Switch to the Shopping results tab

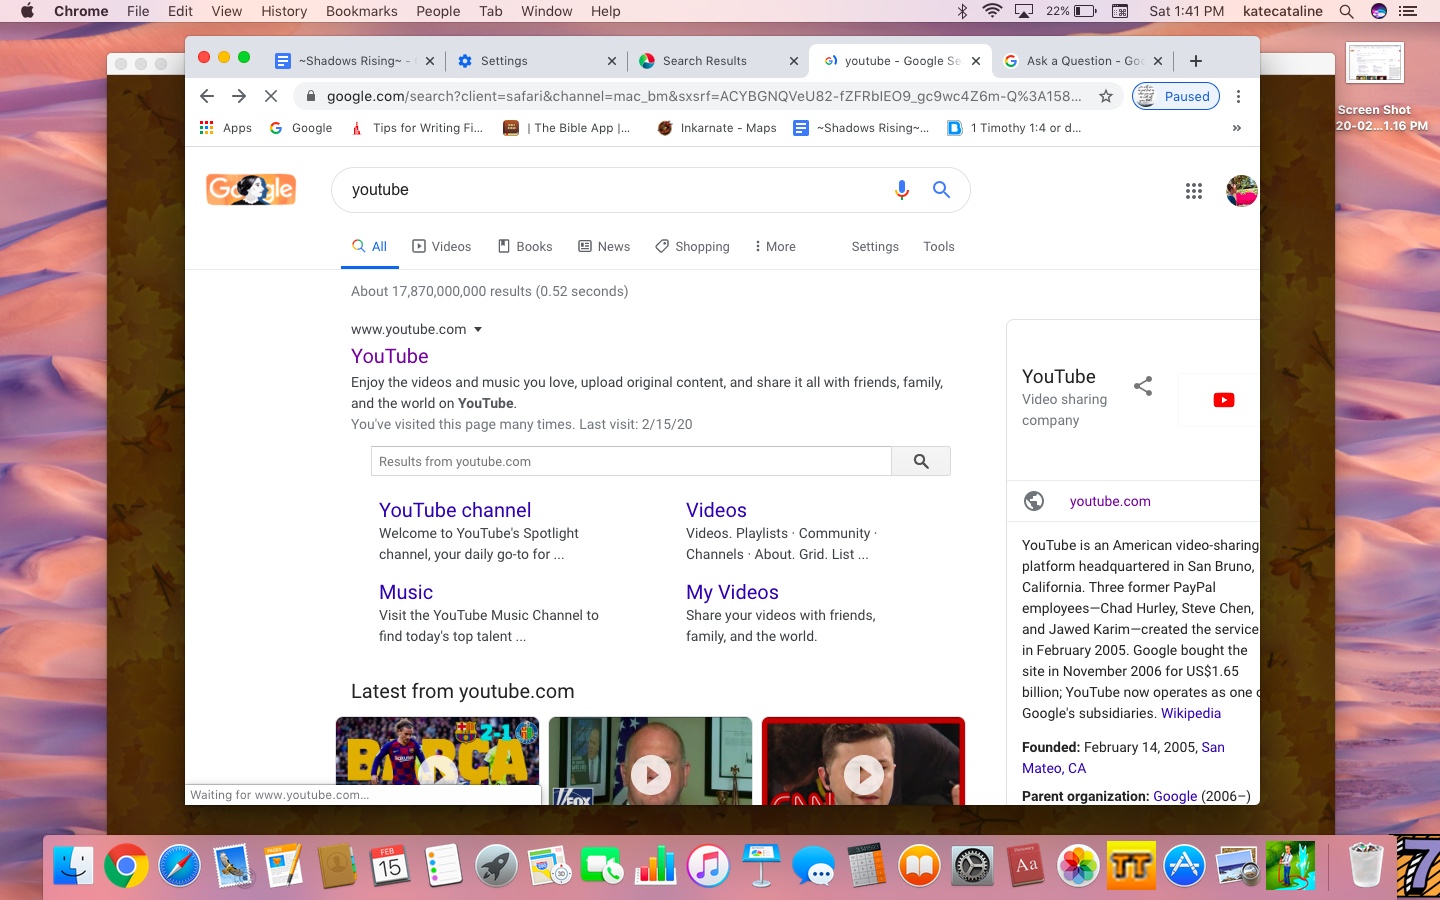(x=692, y=246)
